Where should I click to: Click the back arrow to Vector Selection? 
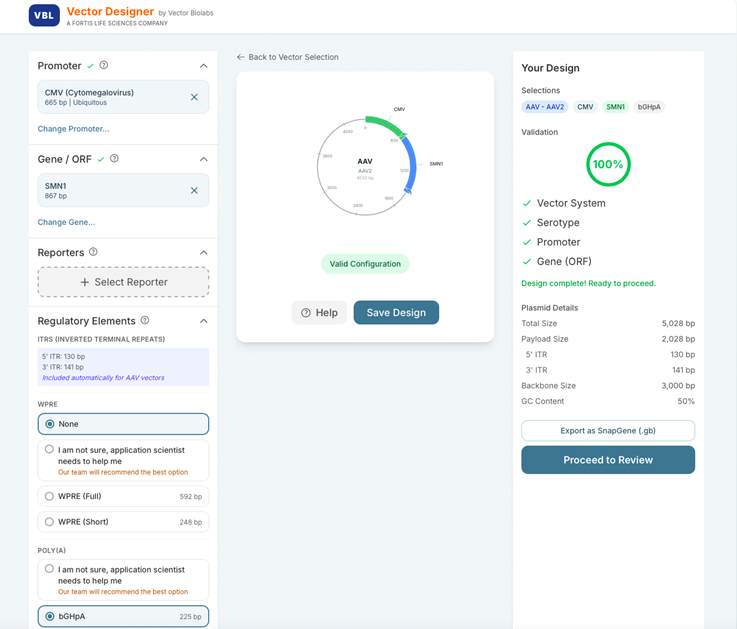[x=241, y=57]
